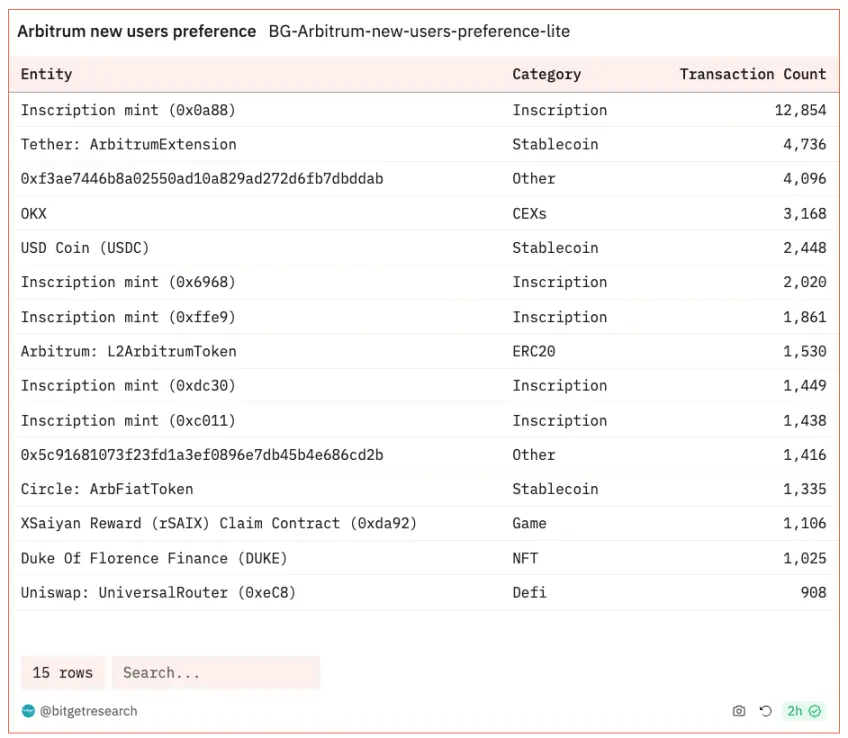This screenshot has height=738, width=848.
Task: Select the Arbitrum: L2ArbitrumToken cell
Action: [128, 351]
